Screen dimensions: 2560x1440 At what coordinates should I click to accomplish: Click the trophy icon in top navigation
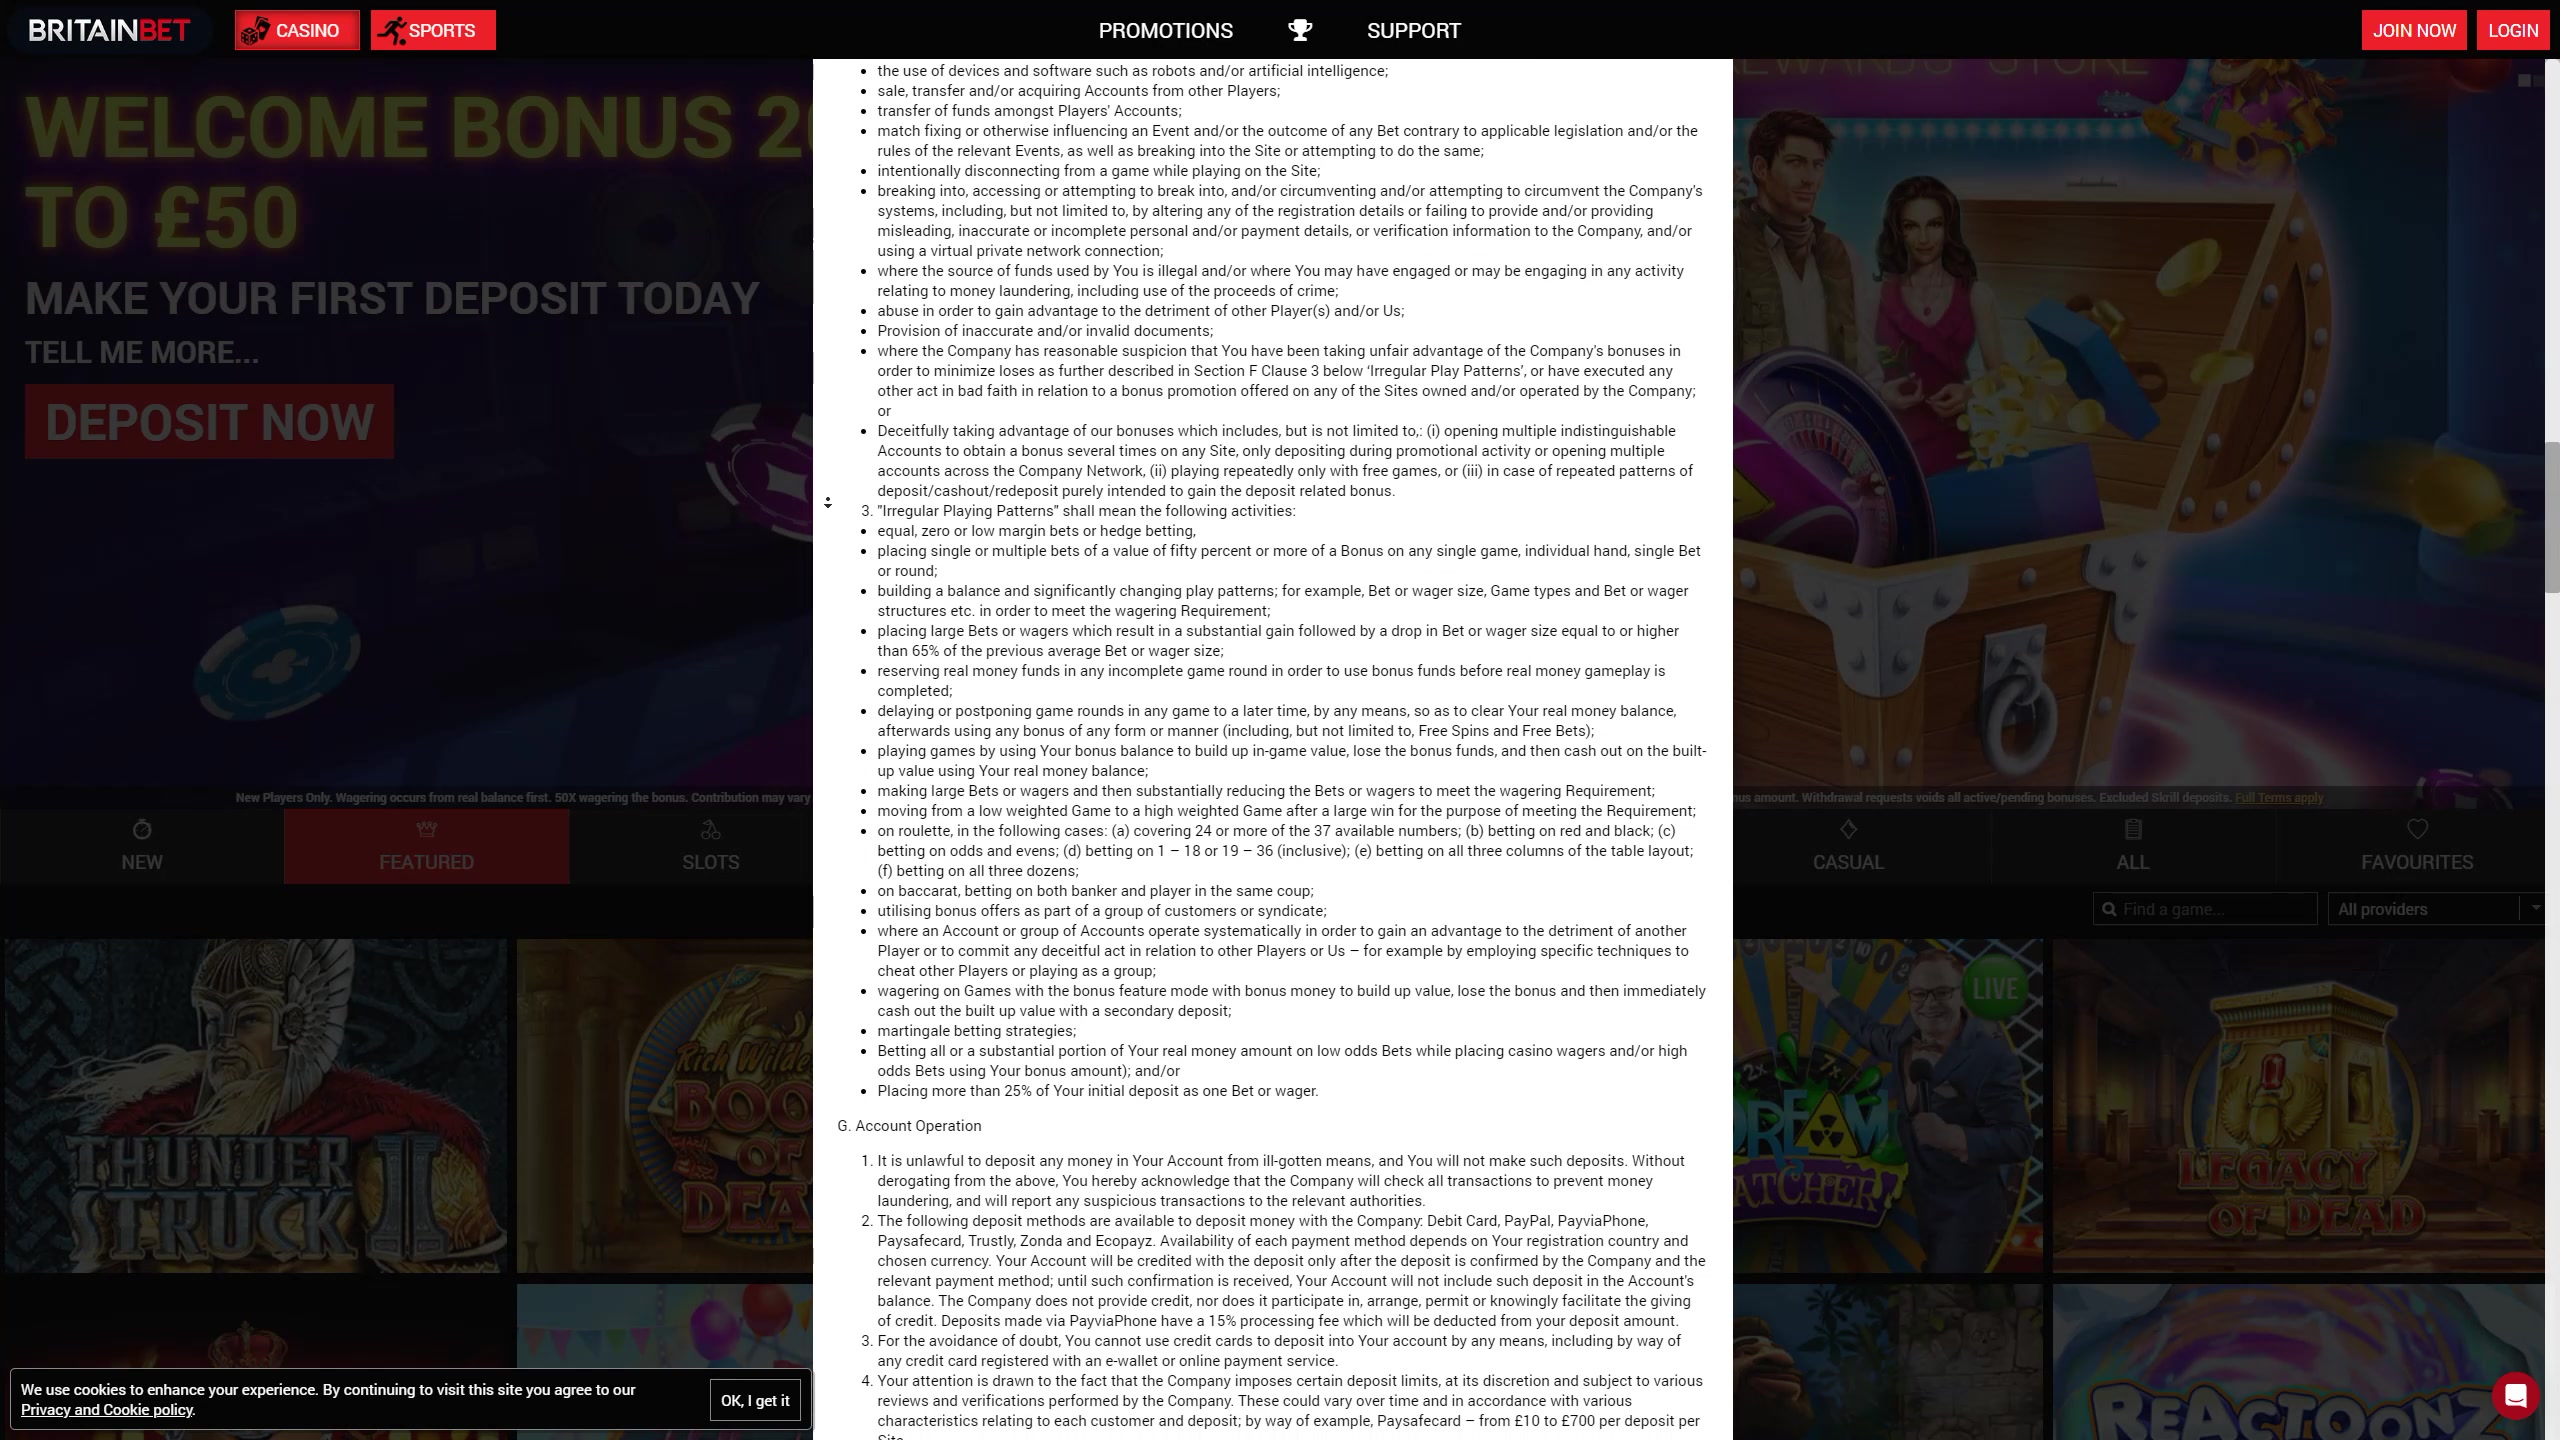click(x=1299, y=30)
